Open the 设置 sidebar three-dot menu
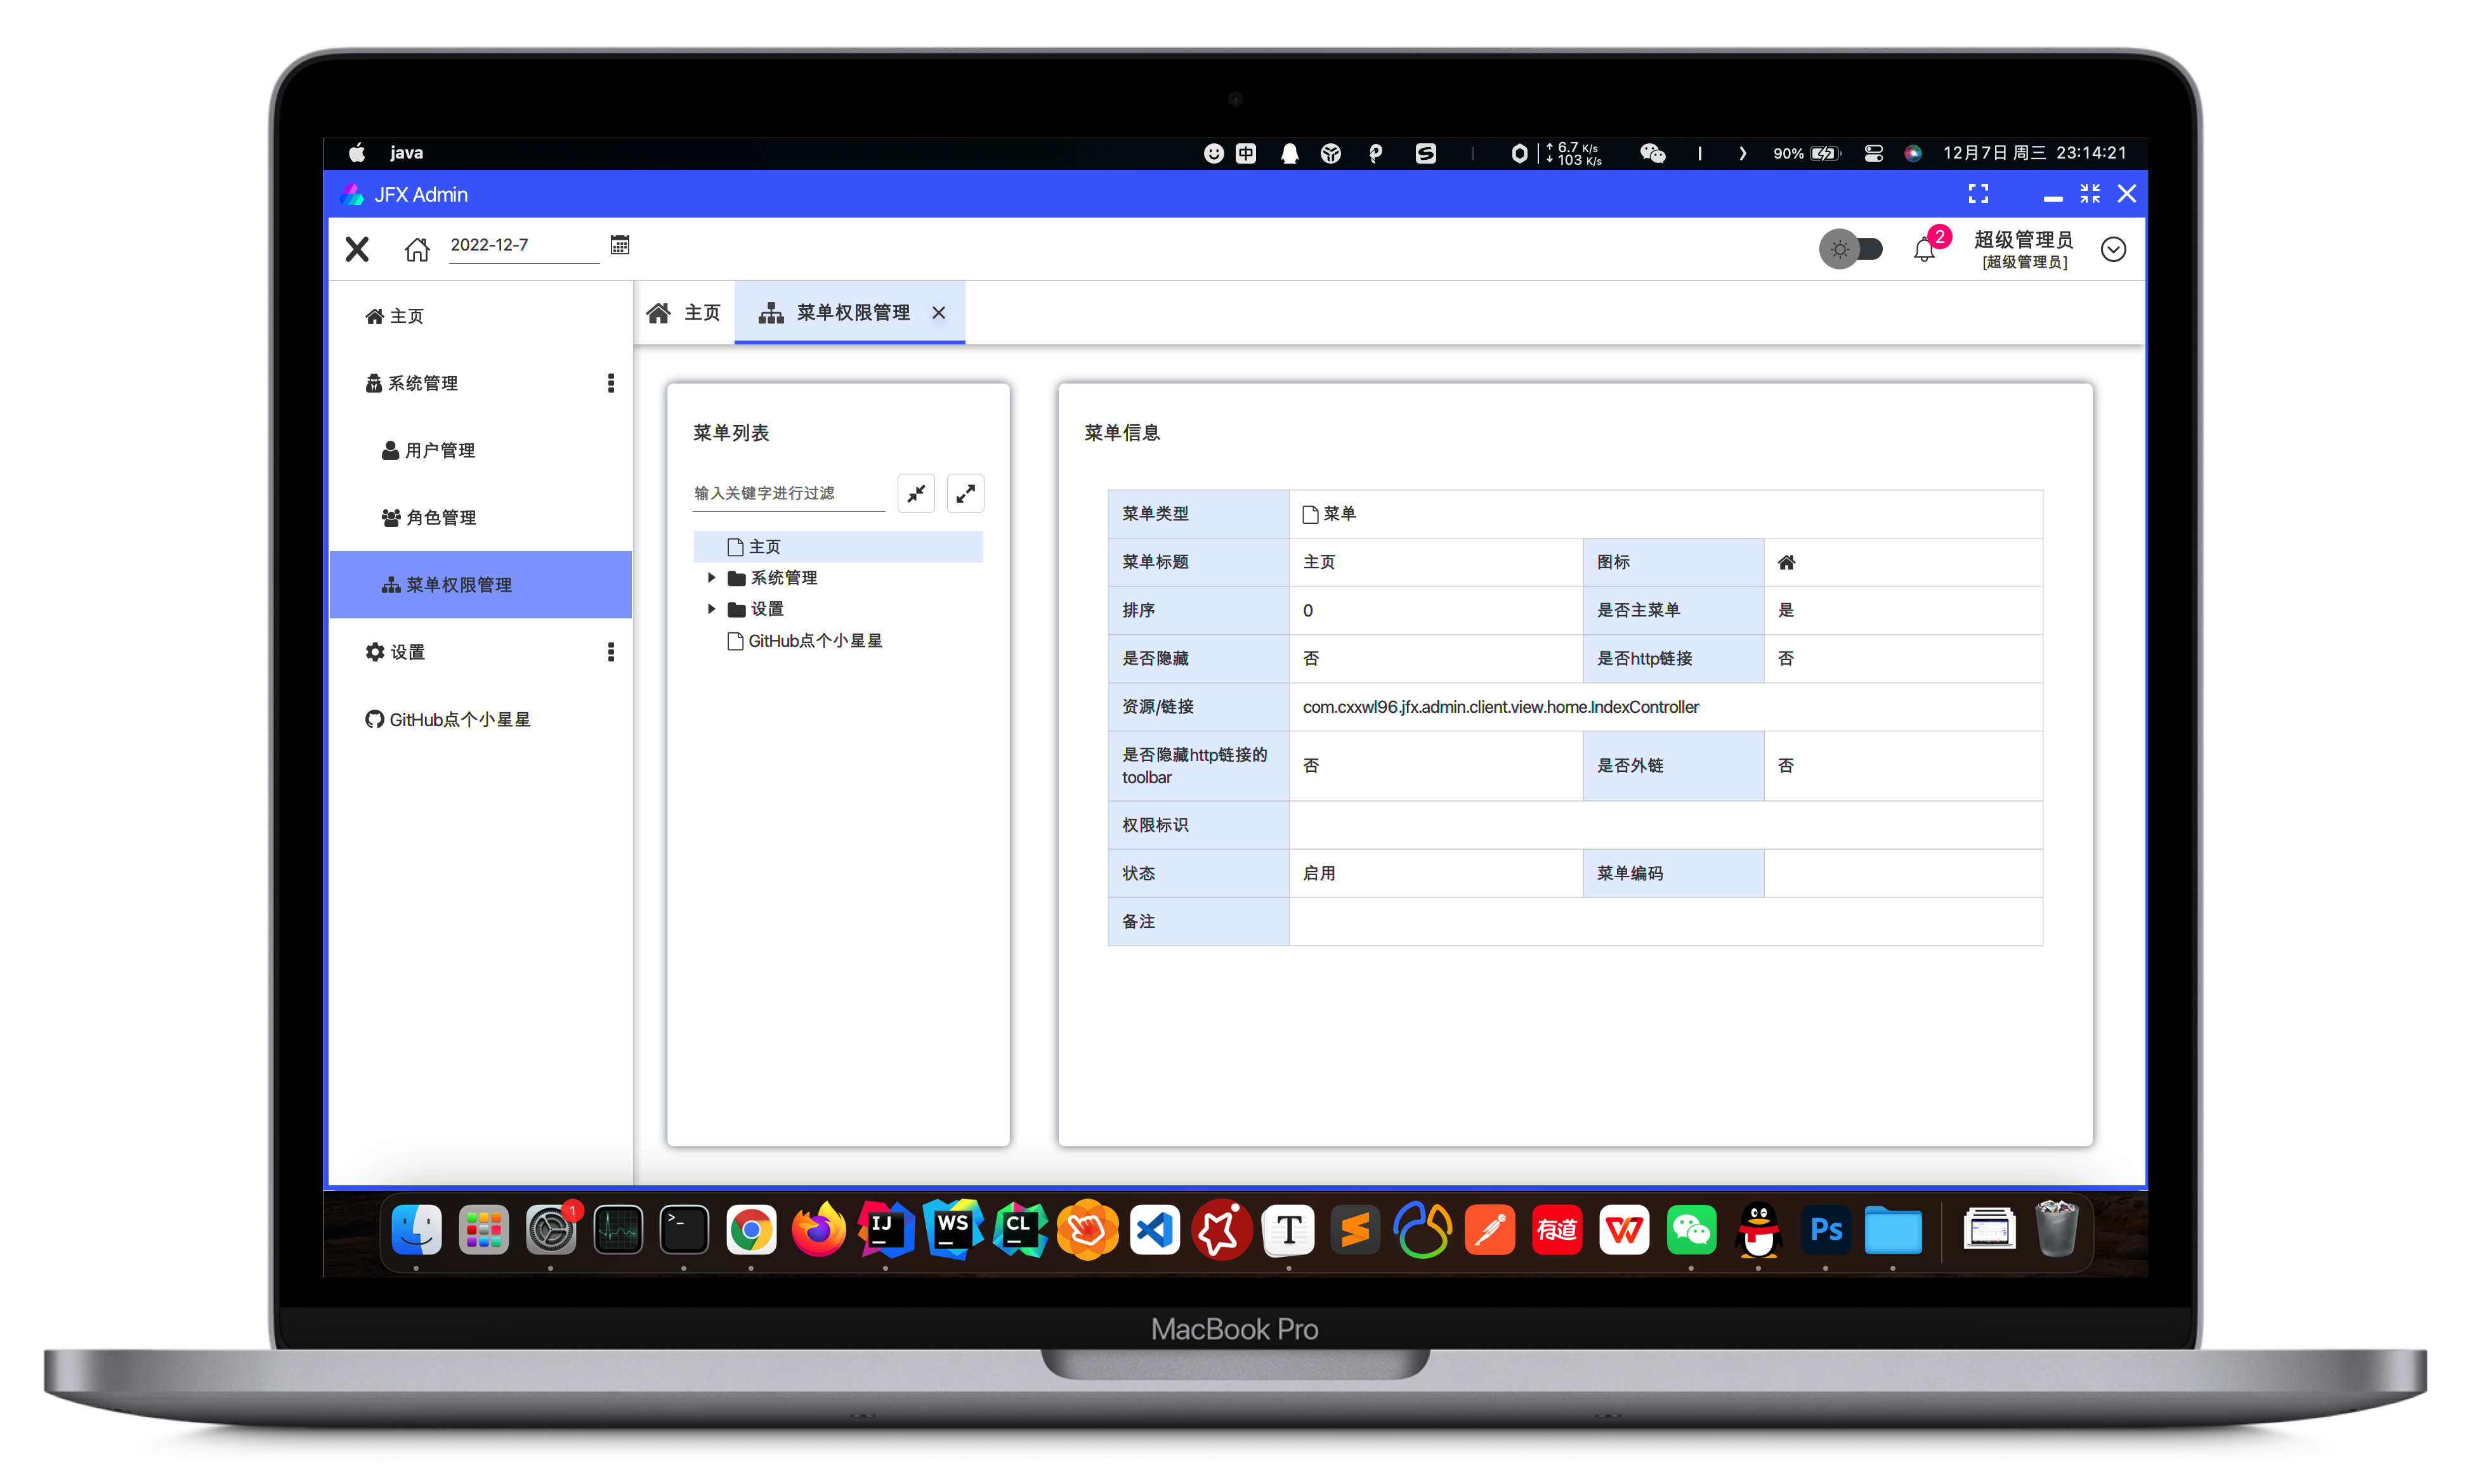This screenshot has width=2474, height=1484. (611, 652)
